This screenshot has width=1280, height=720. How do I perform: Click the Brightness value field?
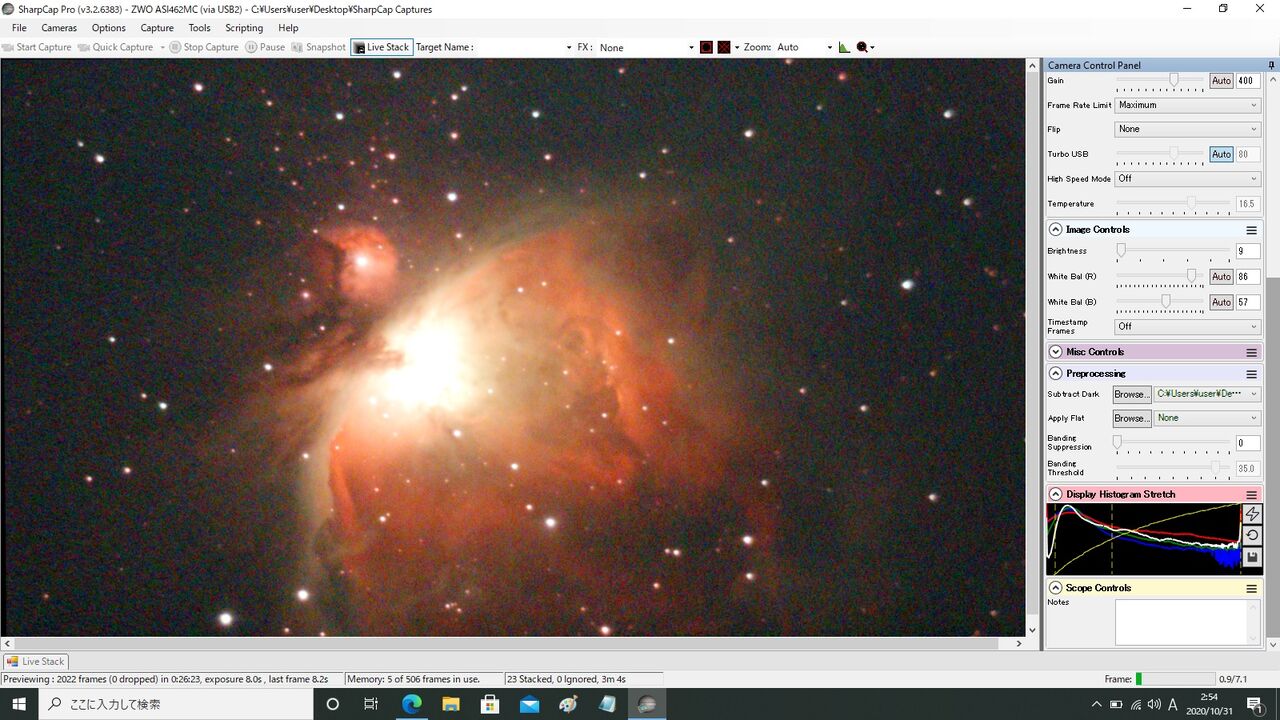click(x=1248, y=251)
